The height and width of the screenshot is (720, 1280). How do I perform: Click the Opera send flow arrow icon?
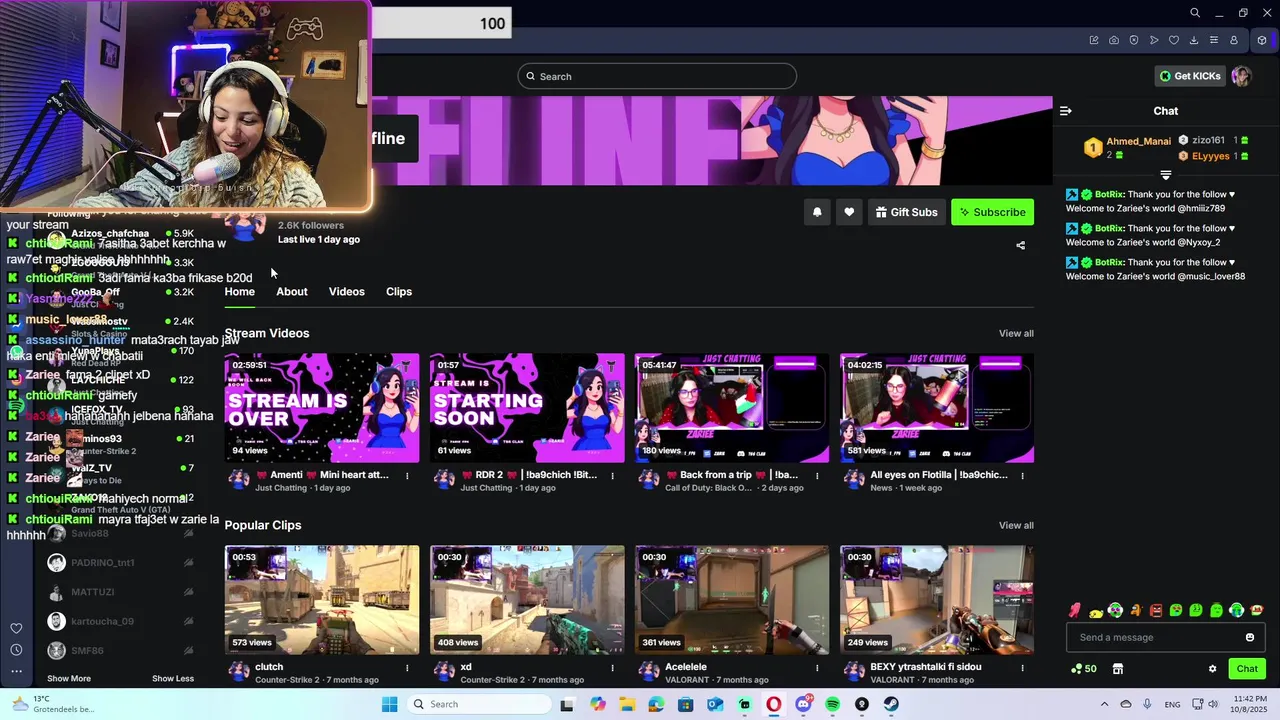click(x=1154, y=40)
